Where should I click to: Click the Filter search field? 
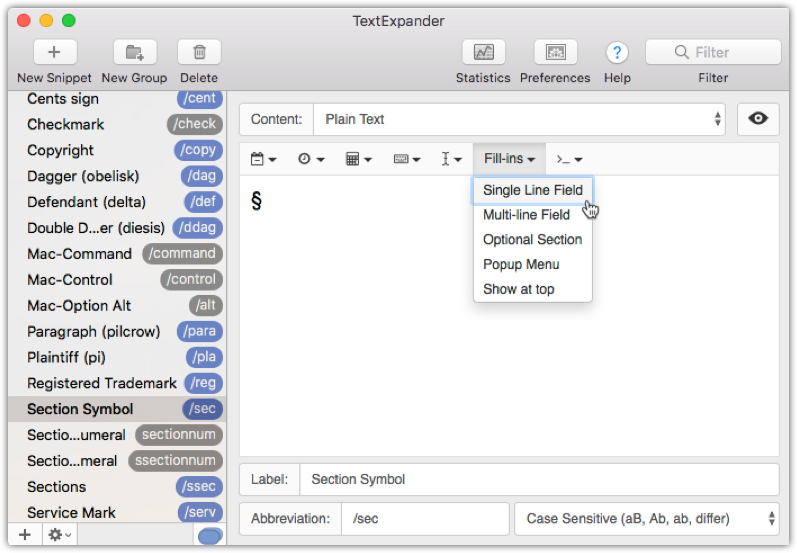pos(713,52)
